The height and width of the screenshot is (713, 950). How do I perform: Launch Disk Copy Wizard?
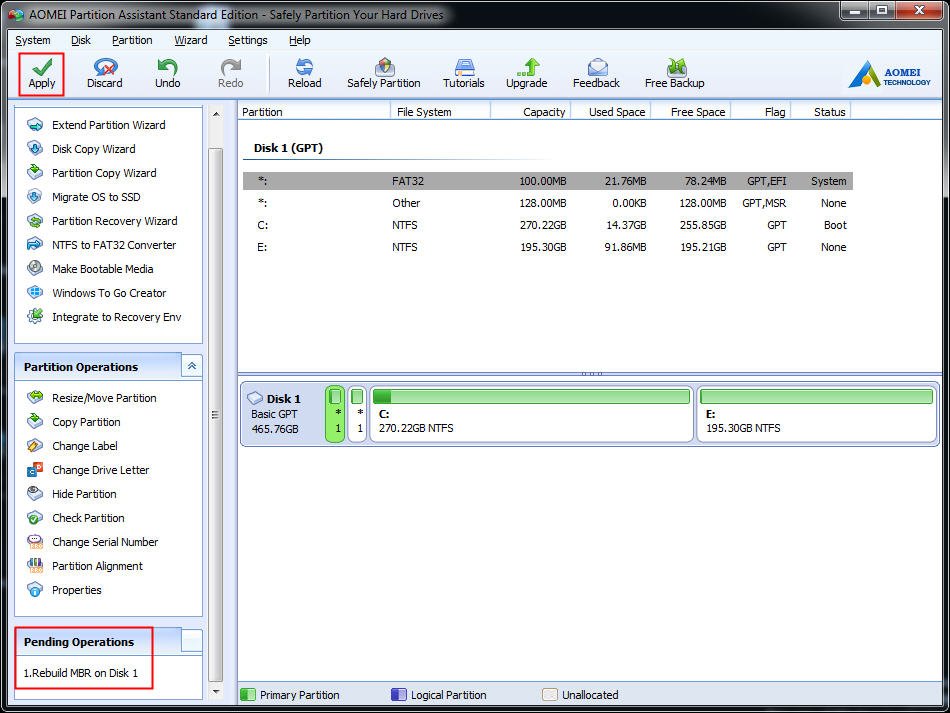point(81,149)
